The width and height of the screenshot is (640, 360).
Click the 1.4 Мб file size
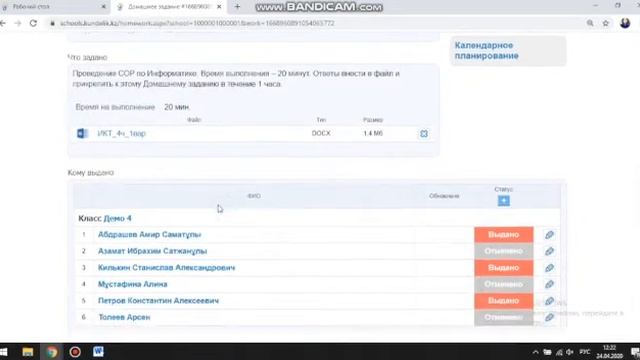(373, 133)
